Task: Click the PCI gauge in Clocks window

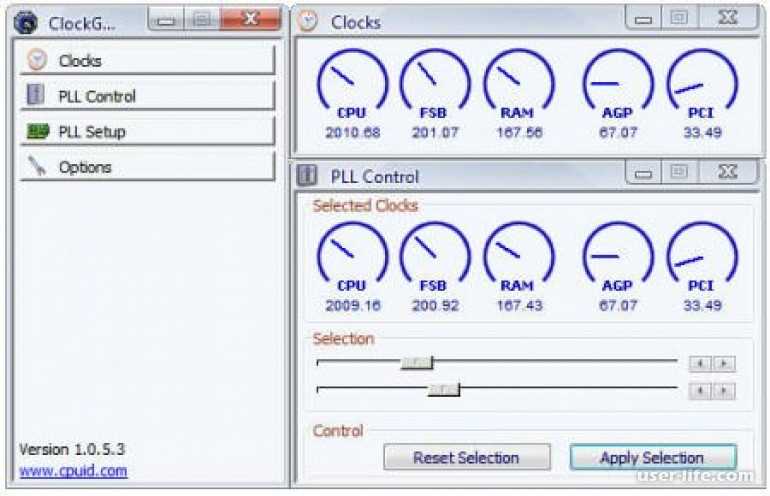Action: pyautogui.click(x=702, y=81)
